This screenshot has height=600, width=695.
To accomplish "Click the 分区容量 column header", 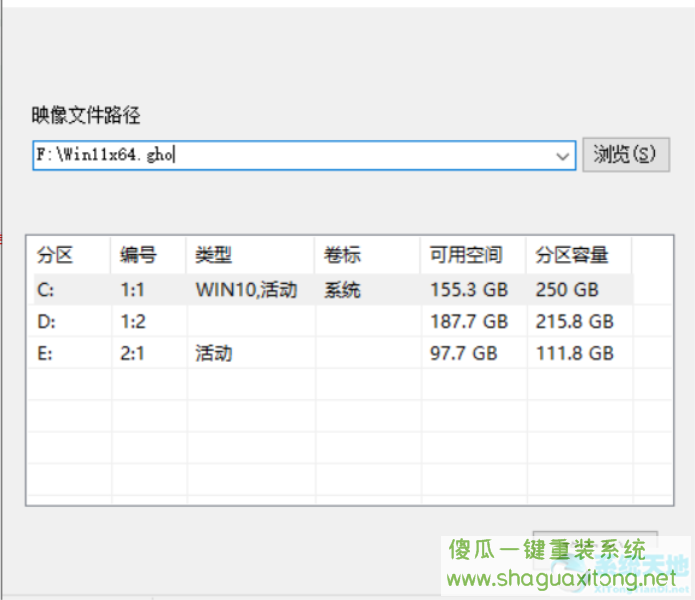I will (579, 255).
